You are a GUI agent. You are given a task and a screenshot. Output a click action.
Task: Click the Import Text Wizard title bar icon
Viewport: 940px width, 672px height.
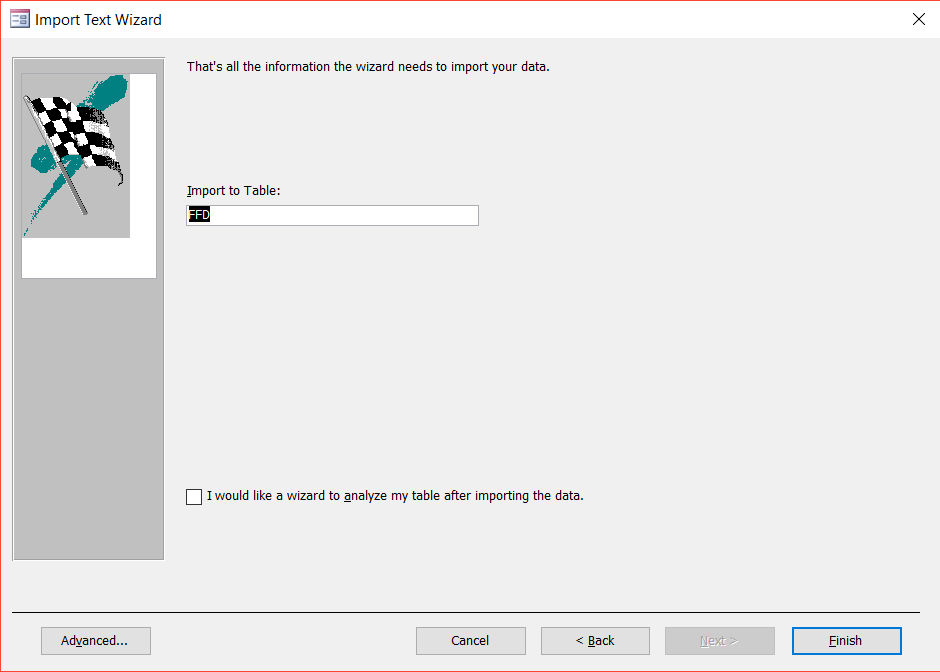coord(19,18)
